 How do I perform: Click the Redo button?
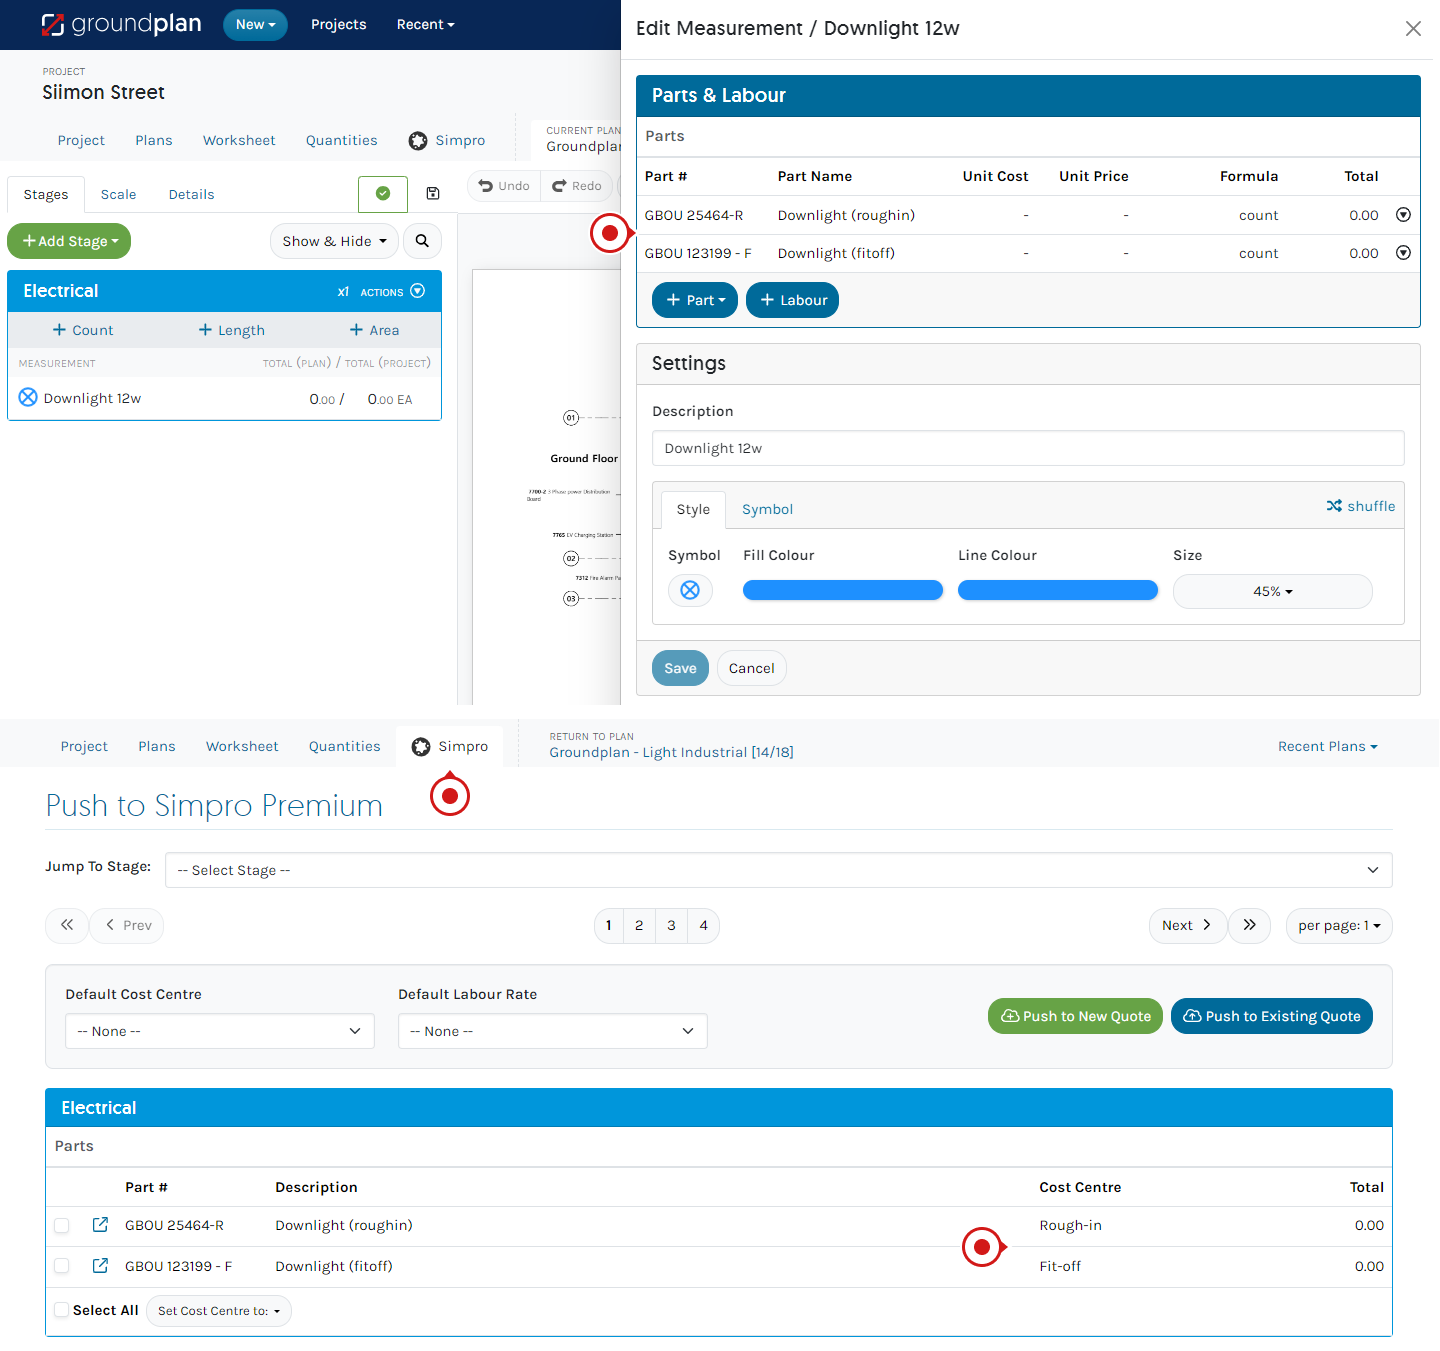(x=577, y=186)
